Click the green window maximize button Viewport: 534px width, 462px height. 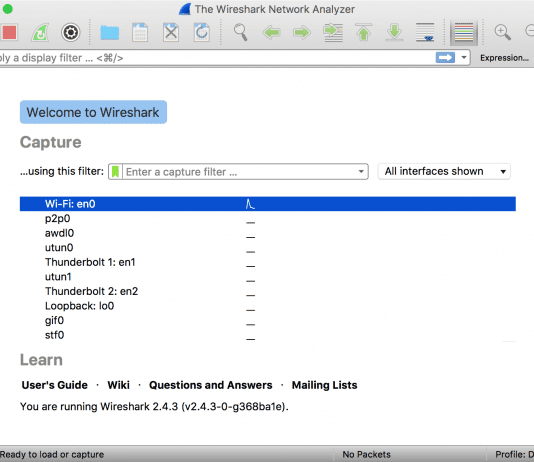click(x=7, y=9)
